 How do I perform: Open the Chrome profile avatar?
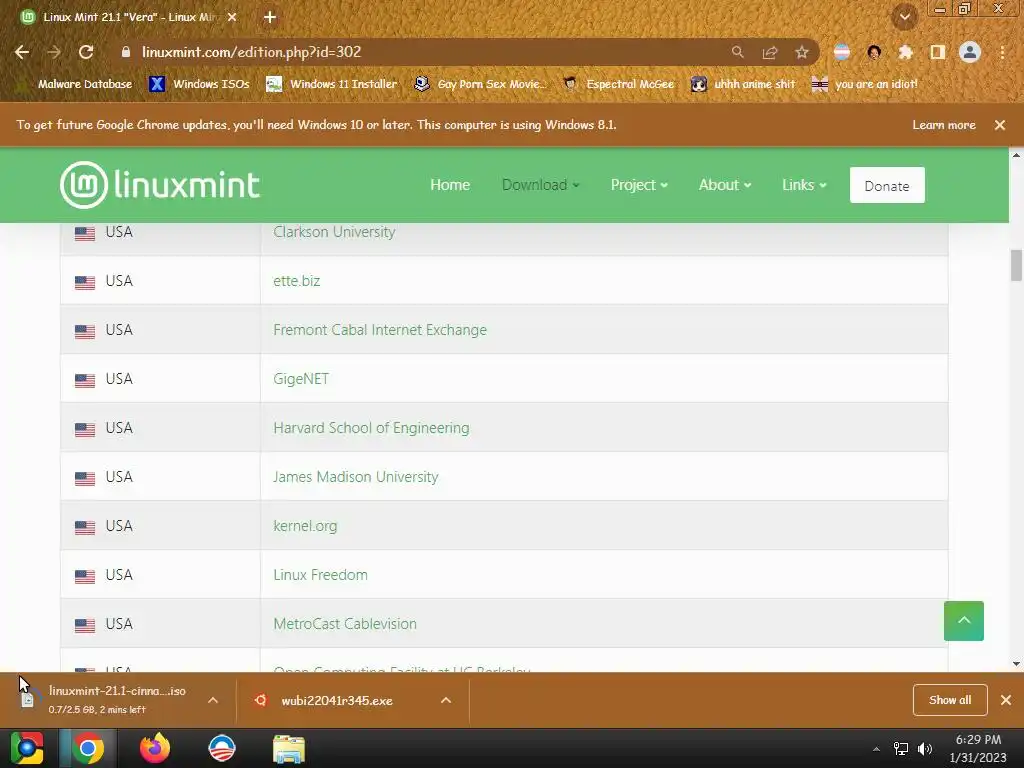(x=970, y=52)
